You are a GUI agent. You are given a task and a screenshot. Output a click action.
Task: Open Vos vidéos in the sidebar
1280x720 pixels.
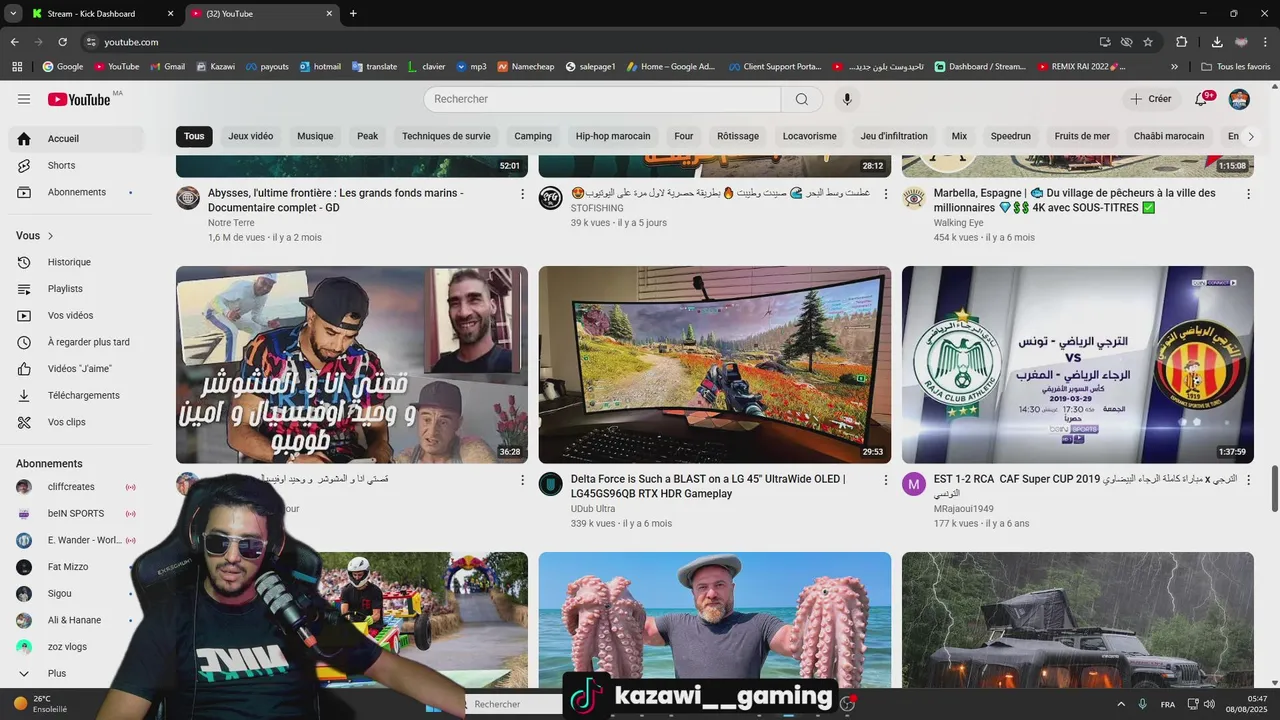tap(76, 315)
